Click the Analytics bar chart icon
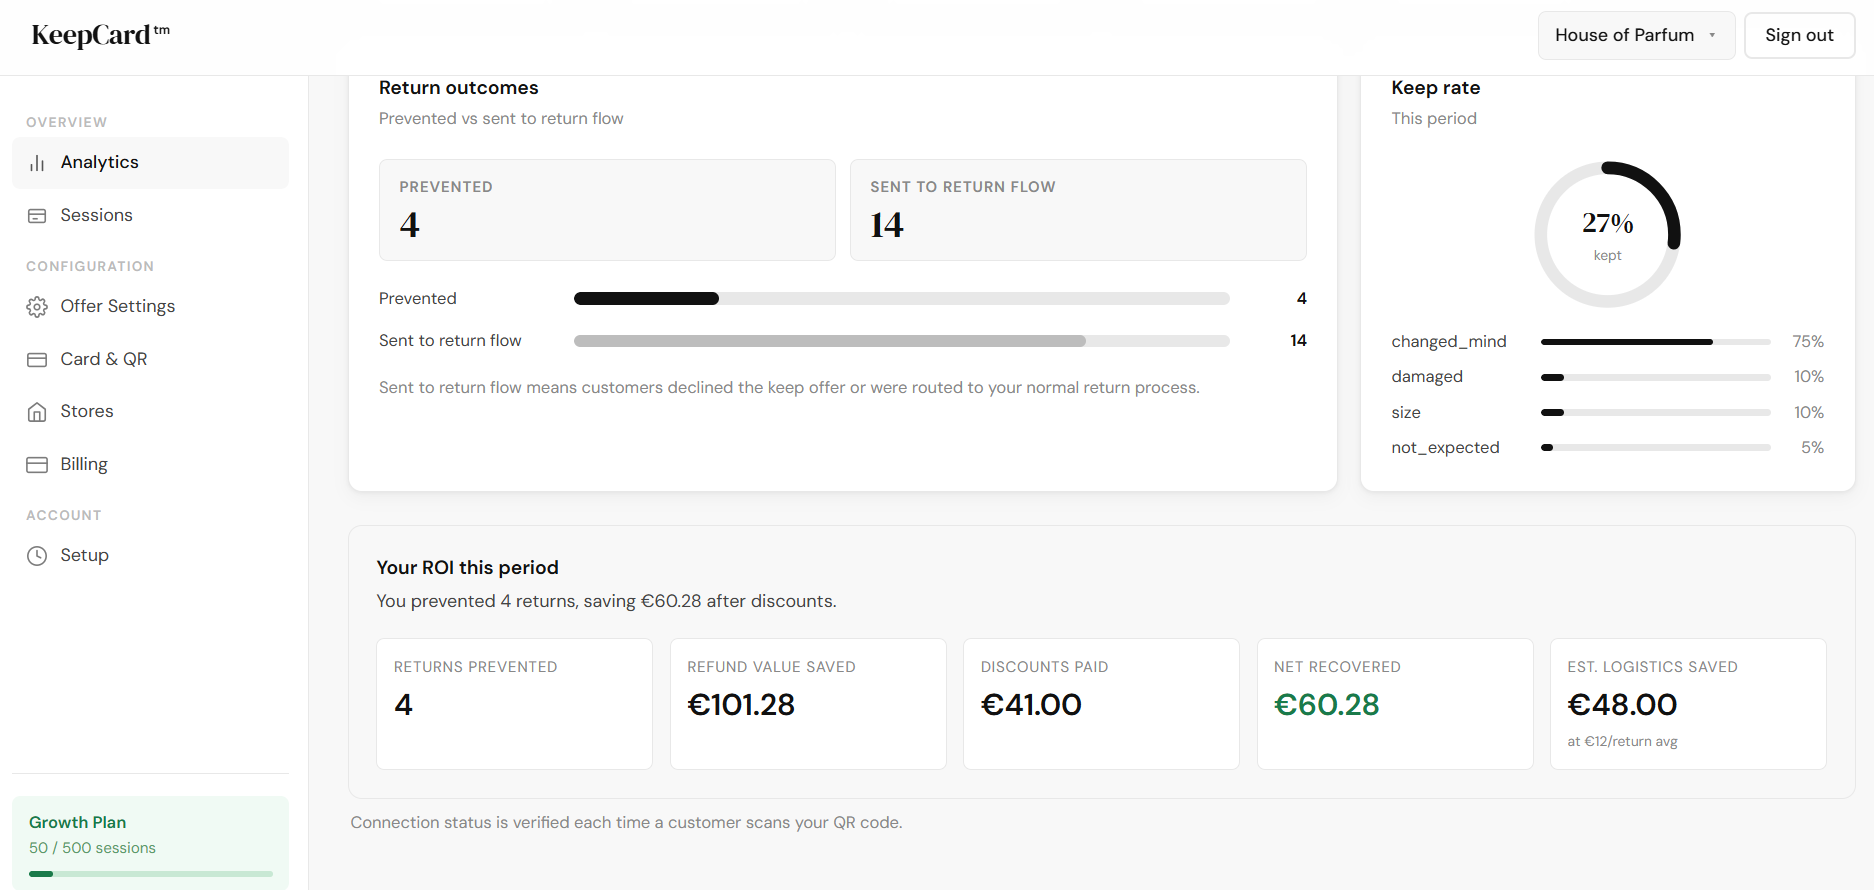The width and height of the screenshot is (1874, 890). [x=37, y=163]
